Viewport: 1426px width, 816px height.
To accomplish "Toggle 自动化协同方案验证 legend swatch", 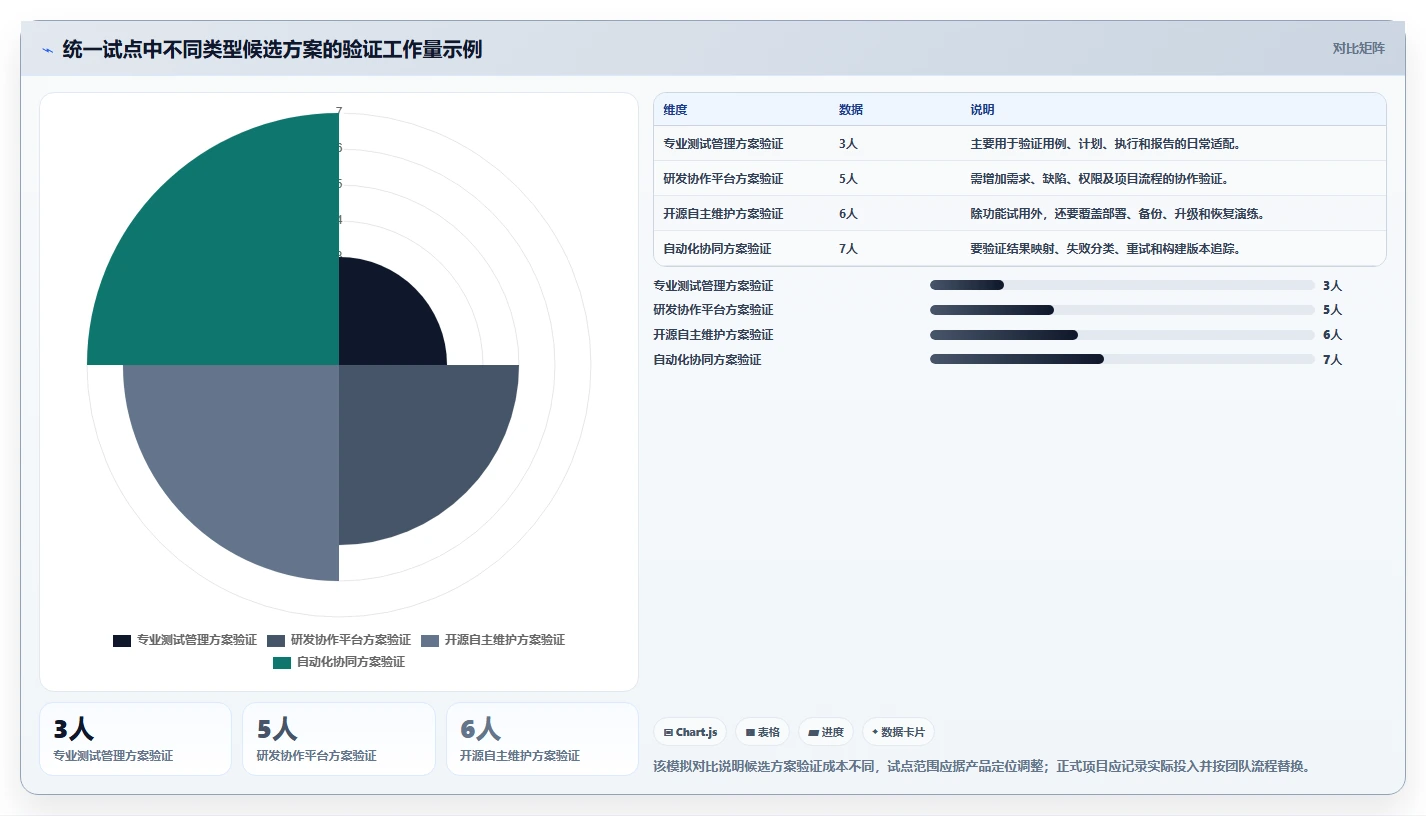I will tap(282, 662).
